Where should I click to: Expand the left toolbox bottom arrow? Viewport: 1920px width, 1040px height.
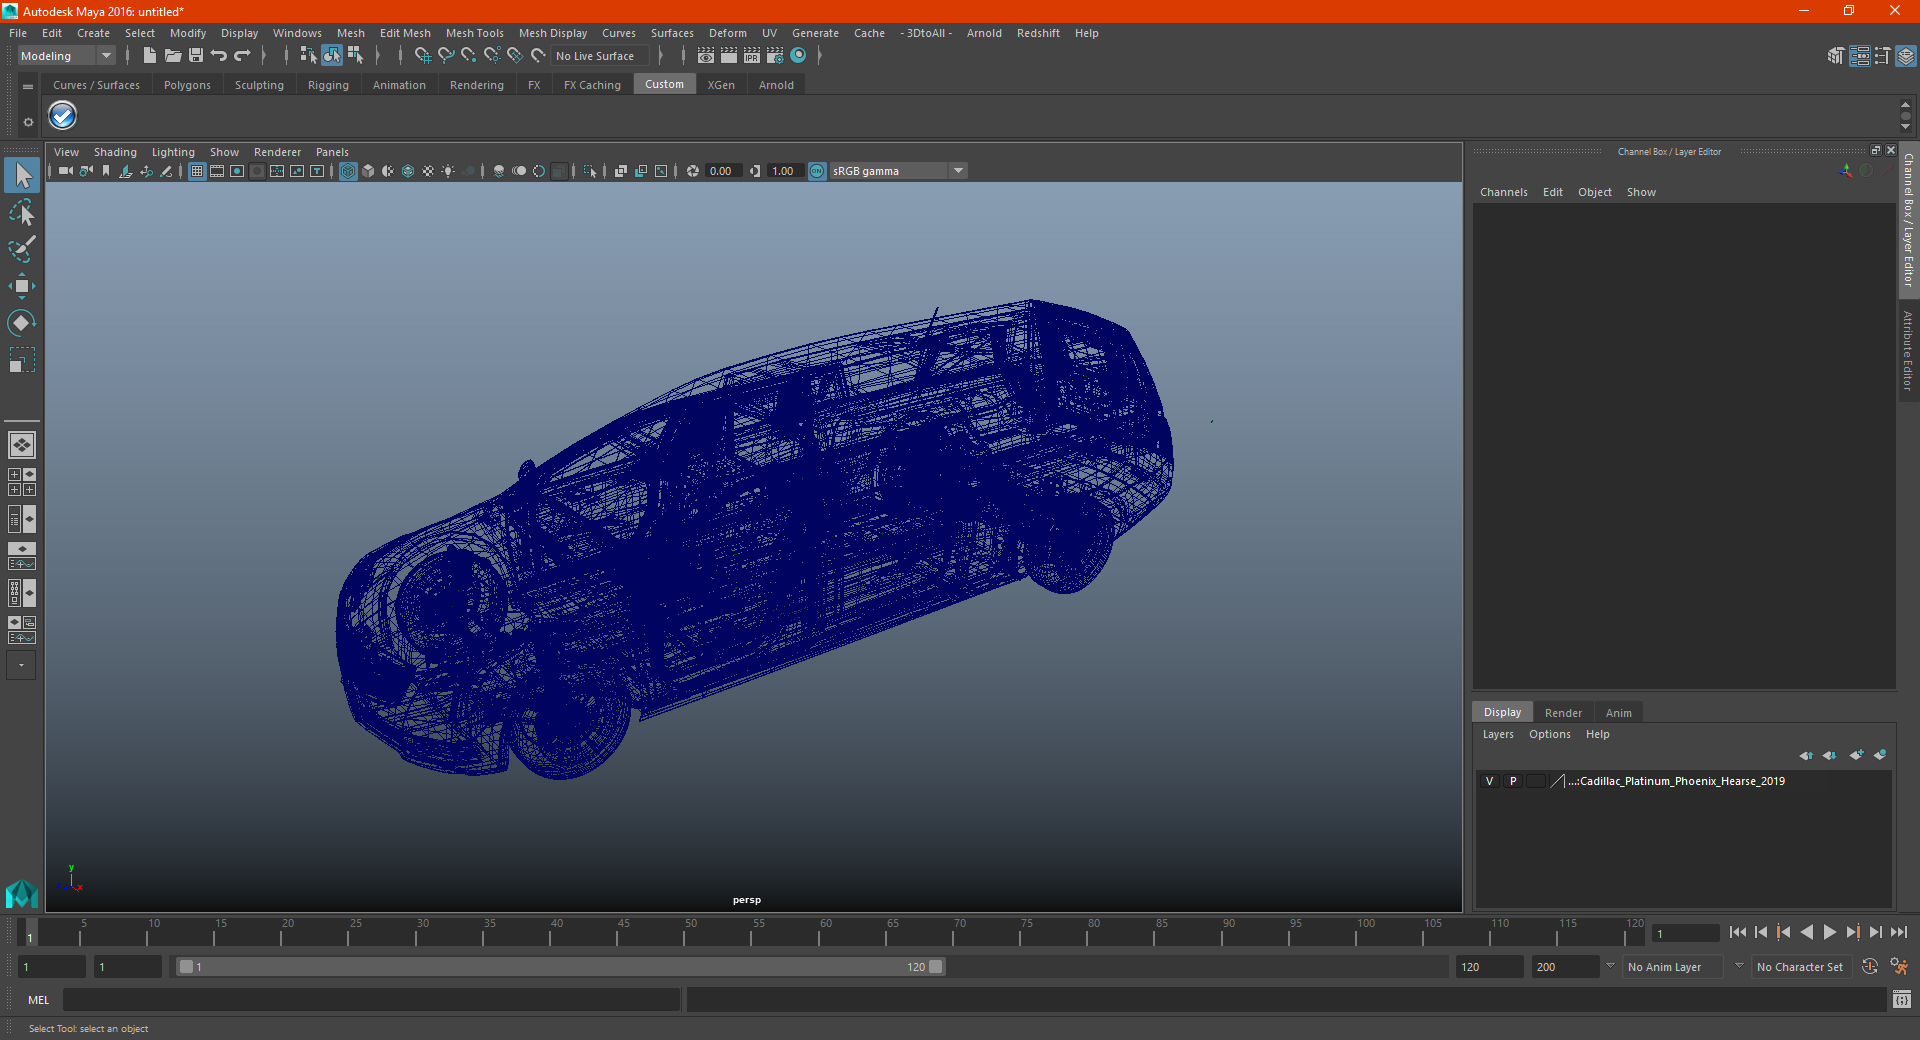click(x=22, y=665)
